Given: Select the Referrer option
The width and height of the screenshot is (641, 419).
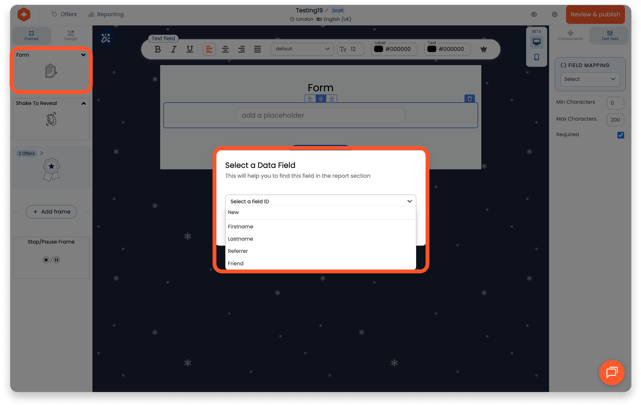Looking at the screenshot, I should click(238, 251).
